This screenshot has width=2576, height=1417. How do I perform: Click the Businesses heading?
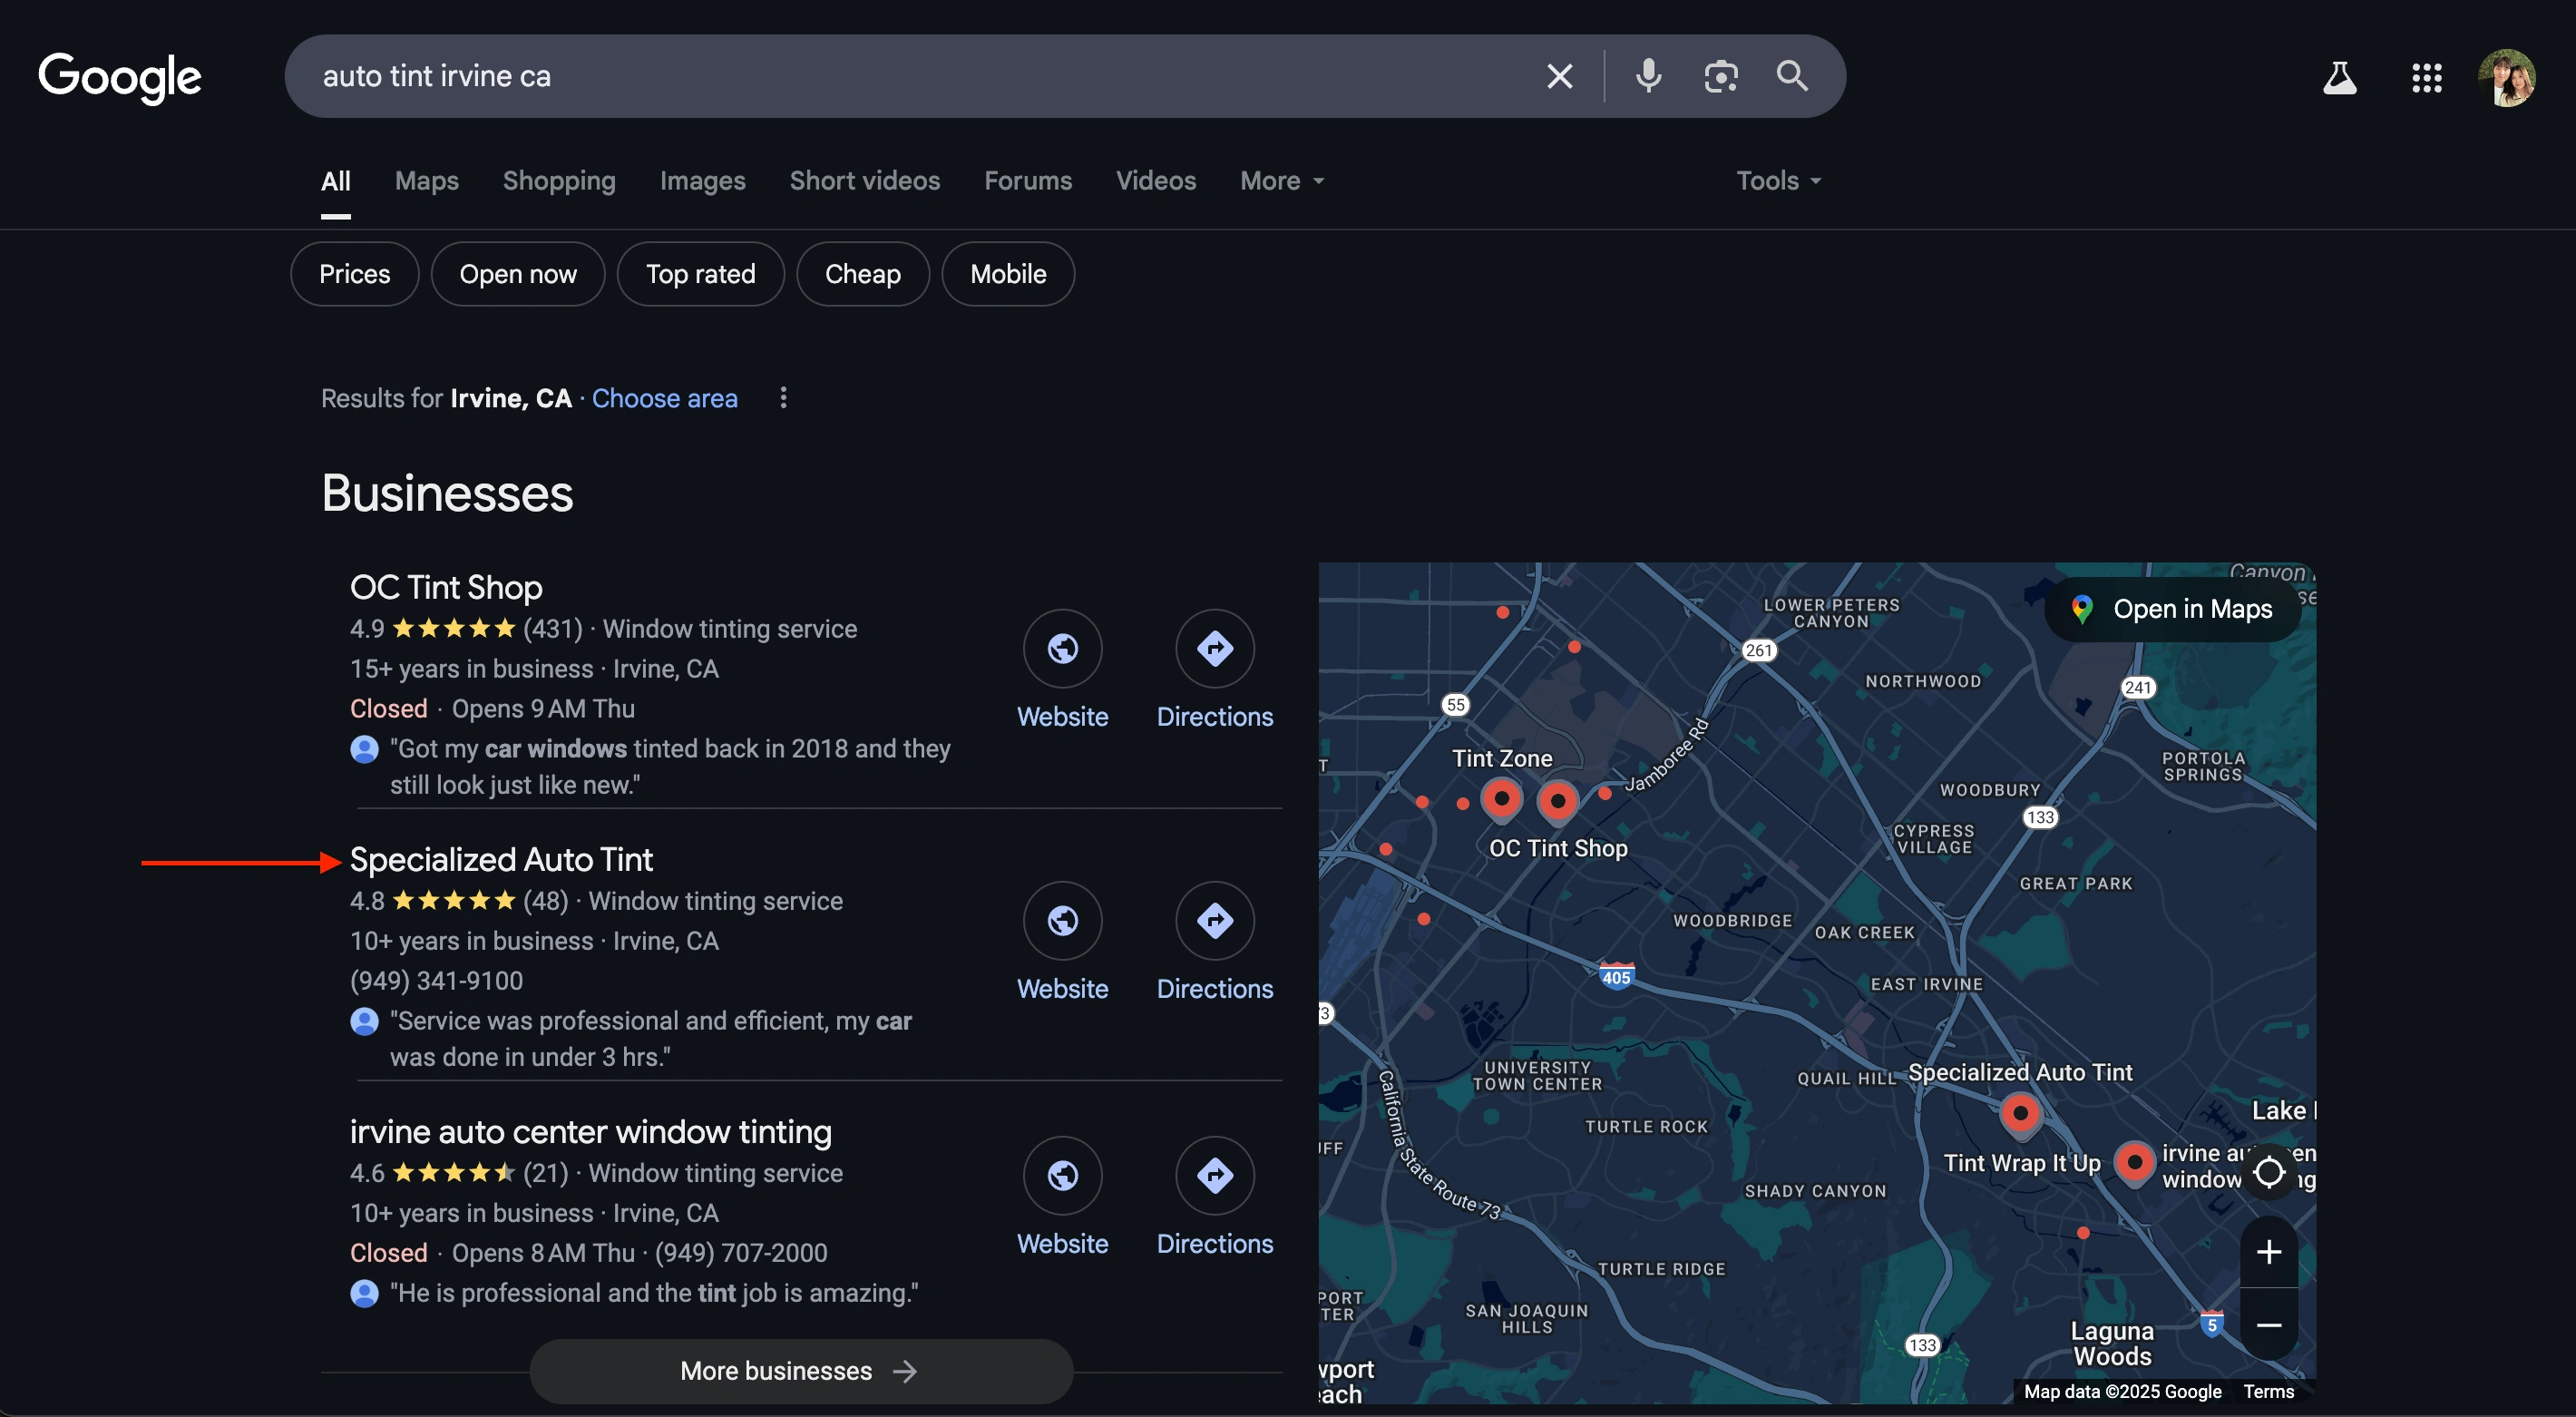pos(447,493)
